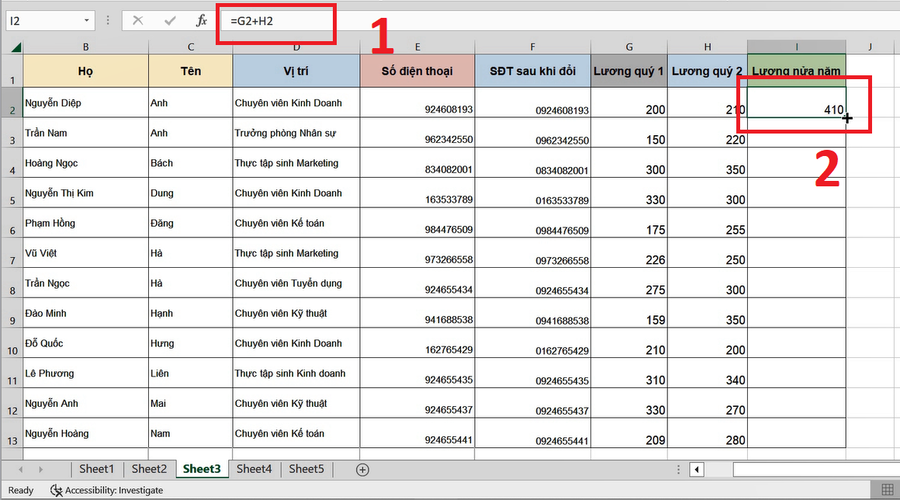Select row 13 header
The width and height of the screenshot is (900, 500).
click(x=12, y=433)
